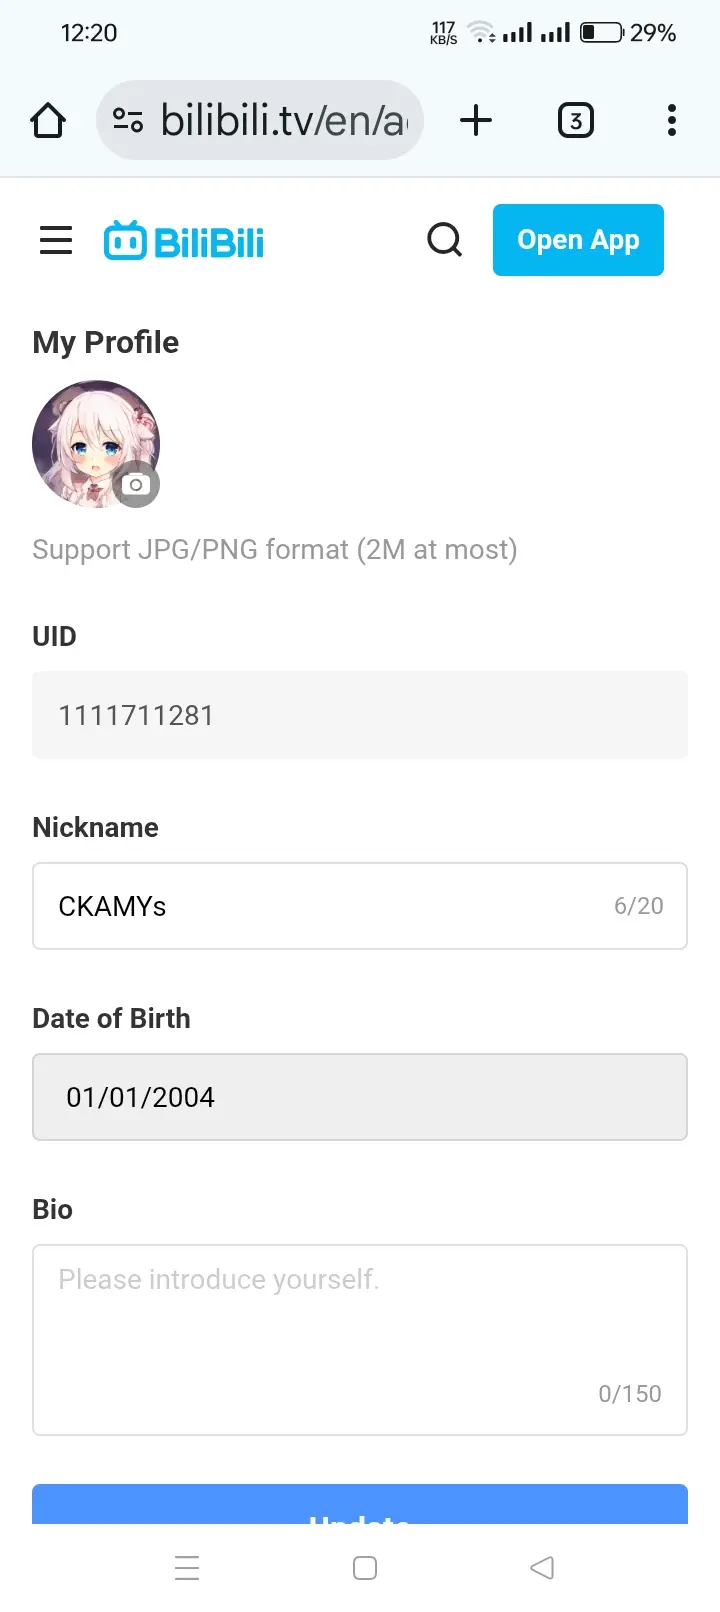Tap the site info icon in address bar
720x1612 pixels.
[x=128, y=120]
